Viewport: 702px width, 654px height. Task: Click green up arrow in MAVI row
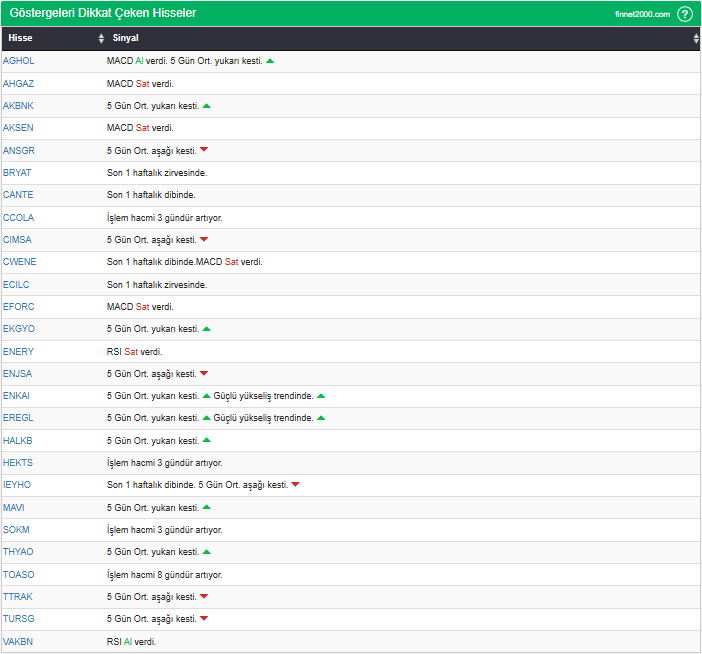206,507
